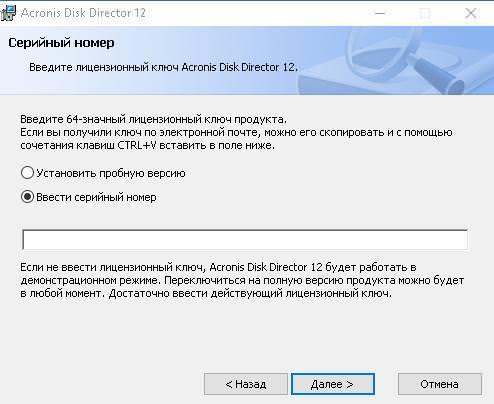Select the 'Установить пробную версию' radio button
The width and height of the screenshot is (494, 404).
(27, 173)
